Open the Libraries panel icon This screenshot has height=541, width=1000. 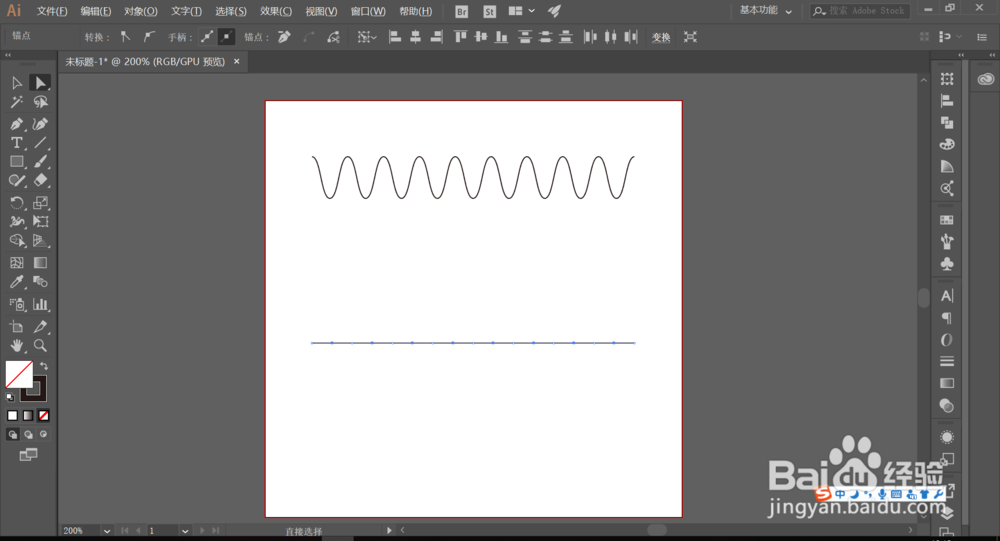pyautogui.click(x=985, y=79)
